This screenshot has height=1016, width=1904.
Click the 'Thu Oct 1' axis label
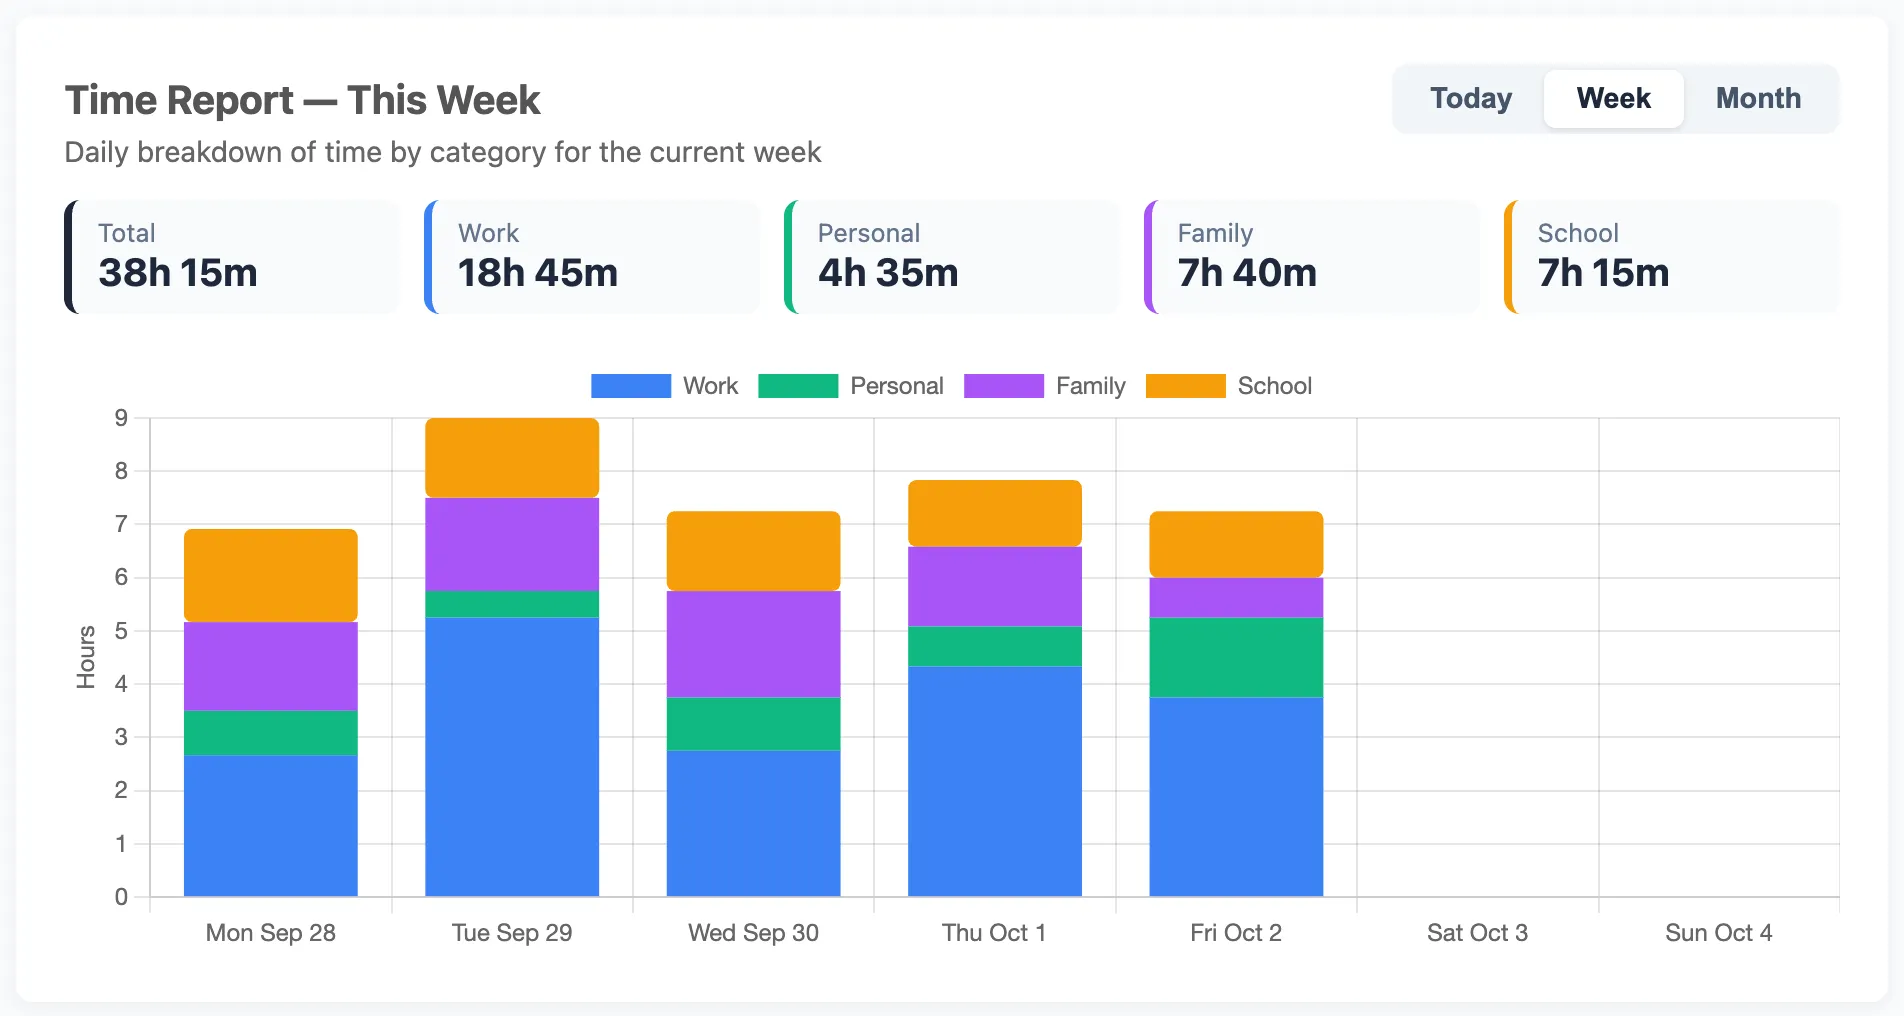click(994, 933)
